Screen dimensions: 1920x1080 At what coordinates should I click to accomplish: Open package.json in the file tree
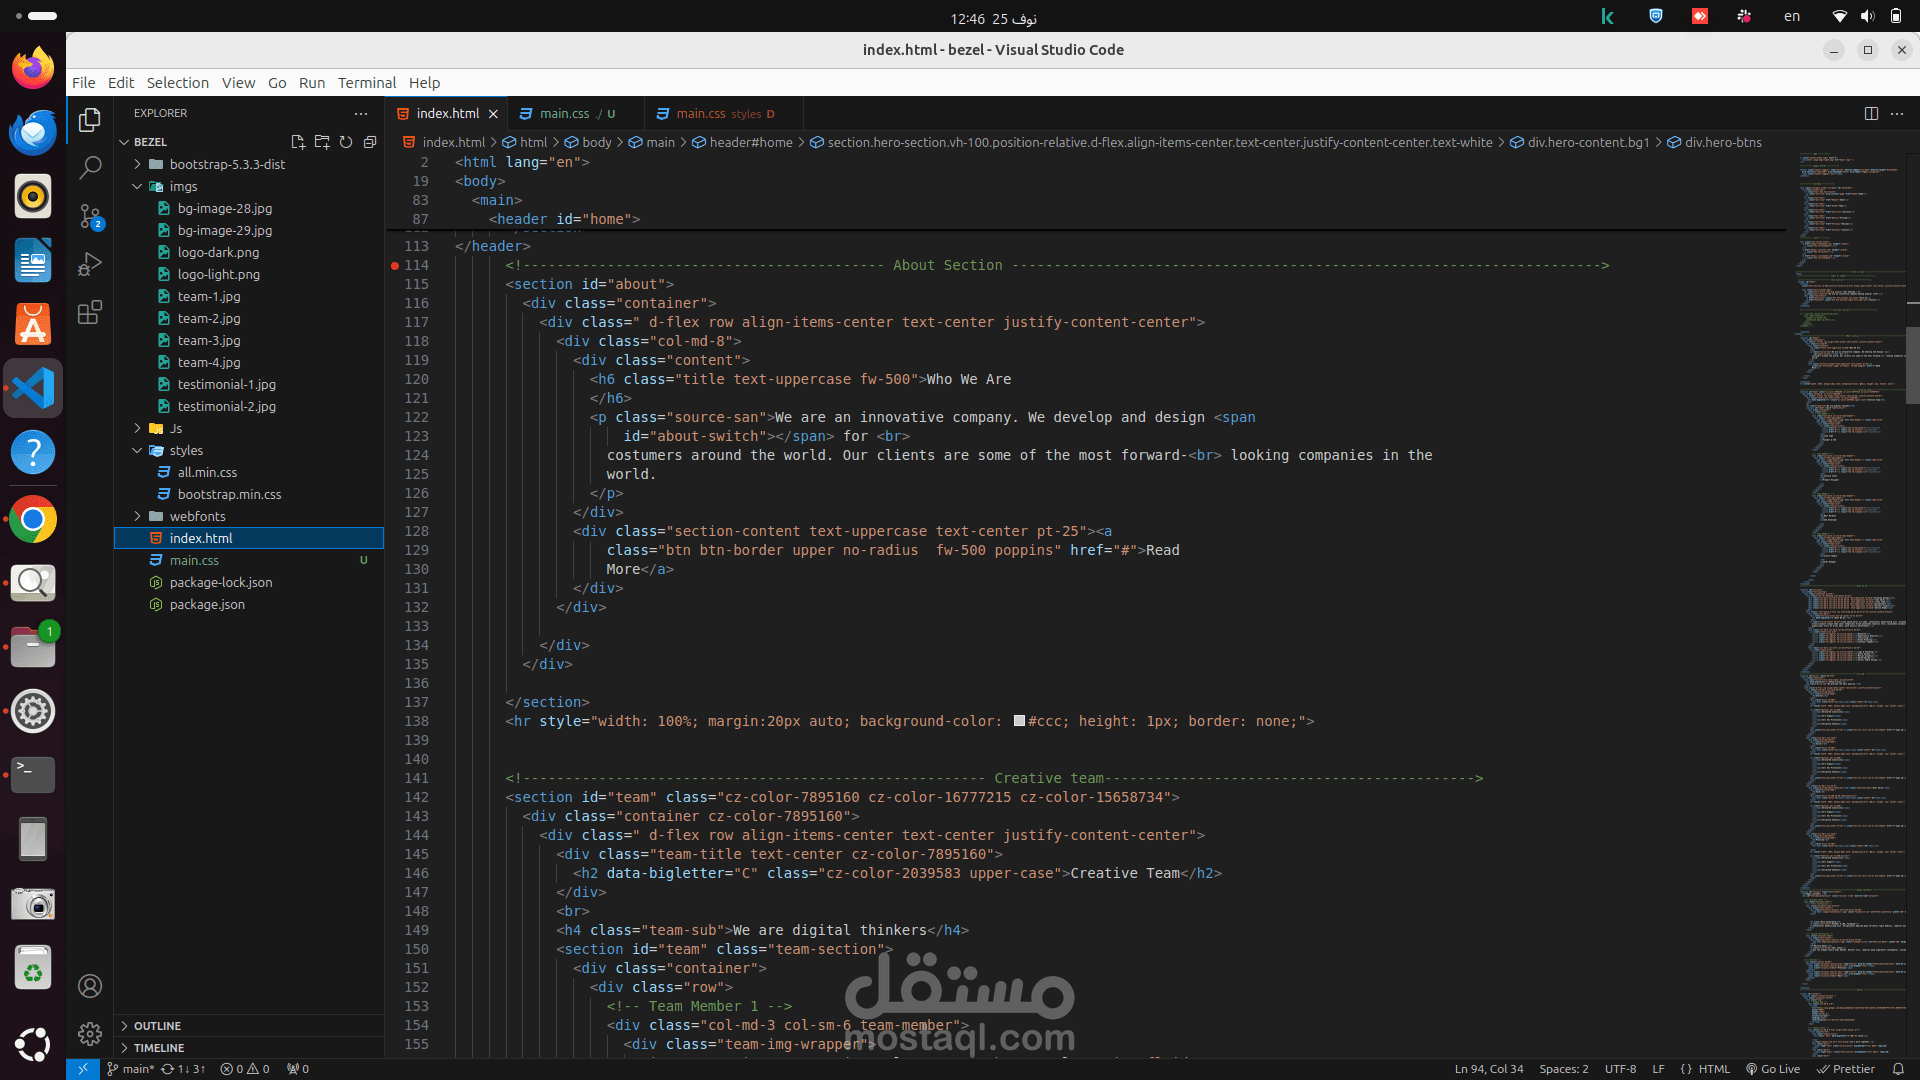(x=207, y=604)
